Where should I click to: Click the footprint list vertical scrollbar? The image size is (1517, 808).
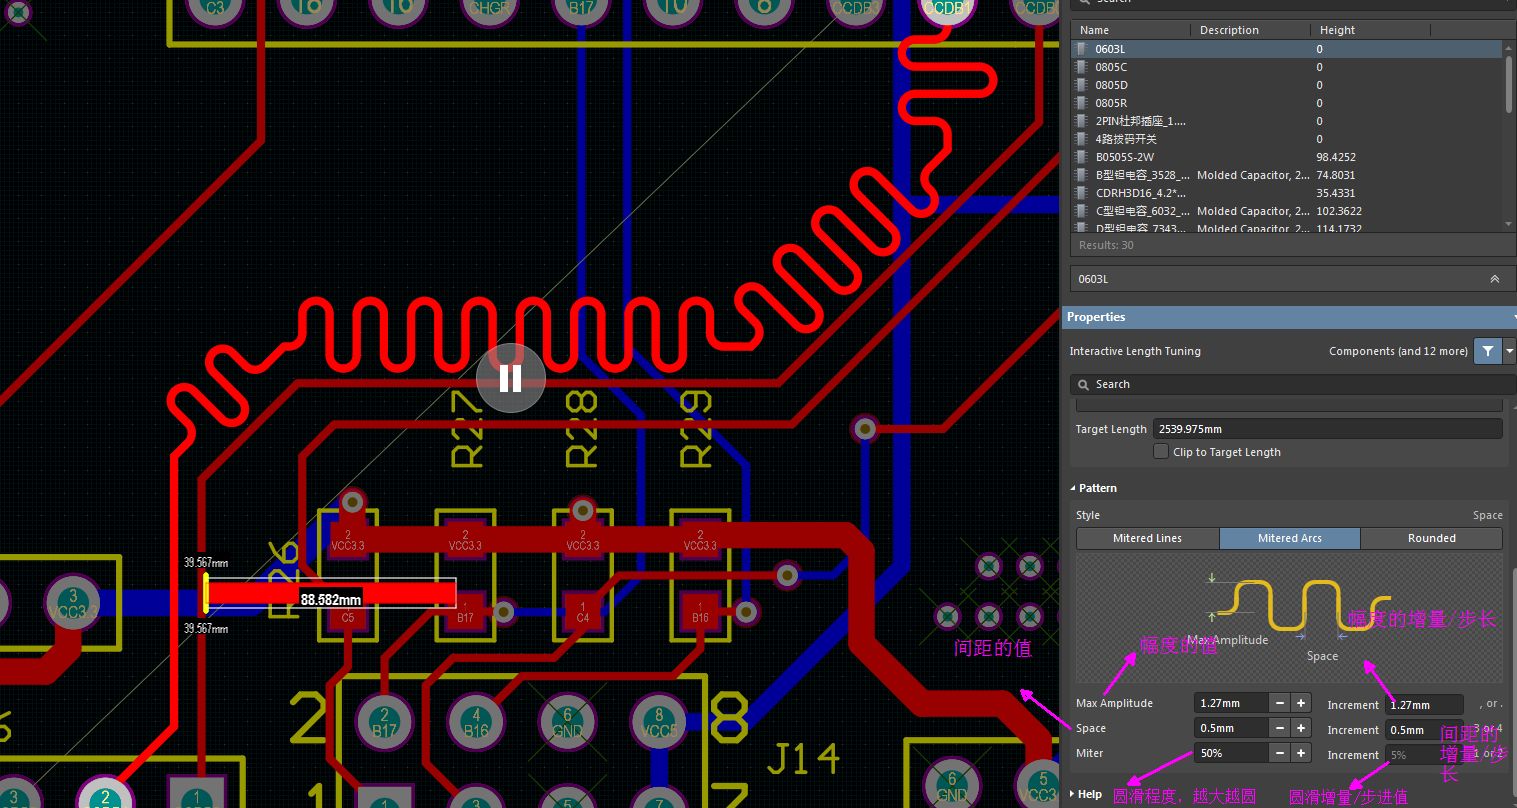click(1509, 85)
